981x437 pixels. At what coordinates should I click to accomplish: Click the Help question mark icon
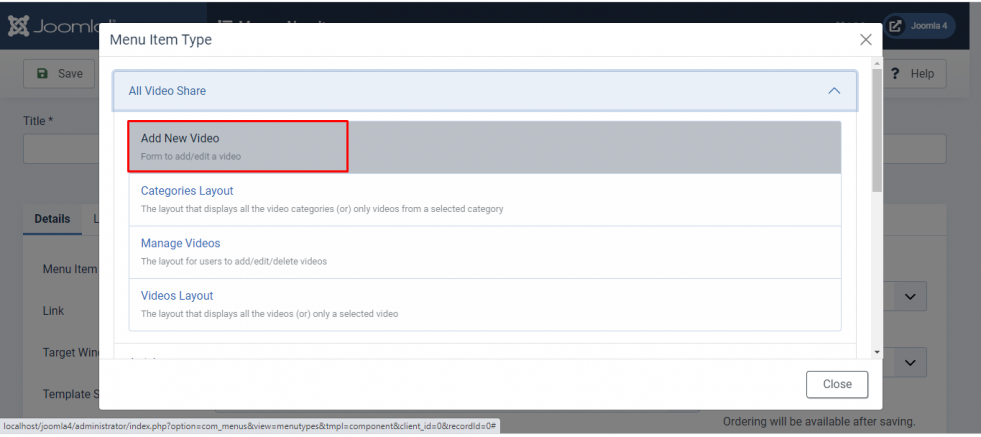click(x=895, y=73)
